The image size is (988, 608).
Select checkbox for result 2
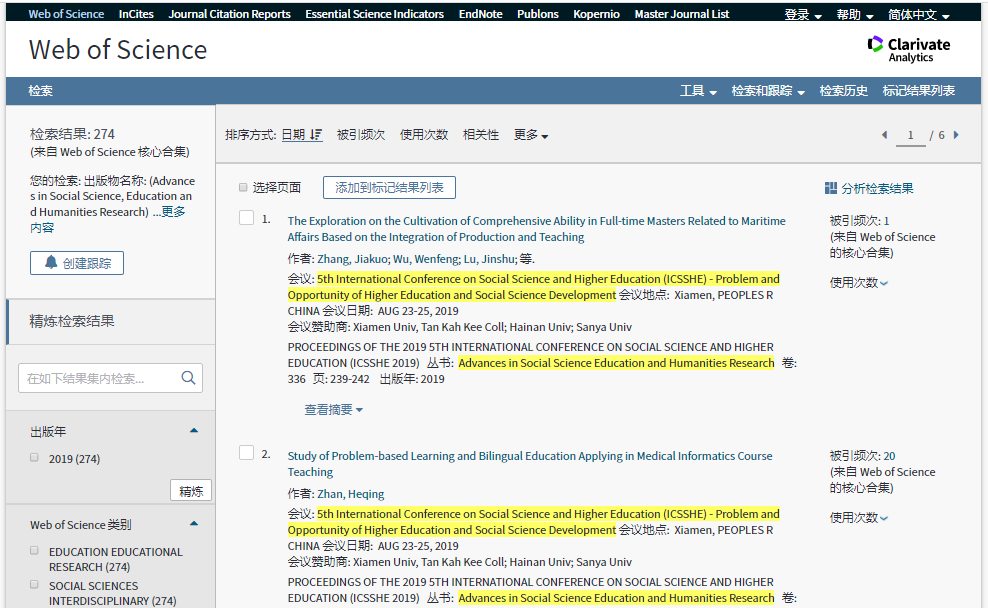(x=246, y=452)
